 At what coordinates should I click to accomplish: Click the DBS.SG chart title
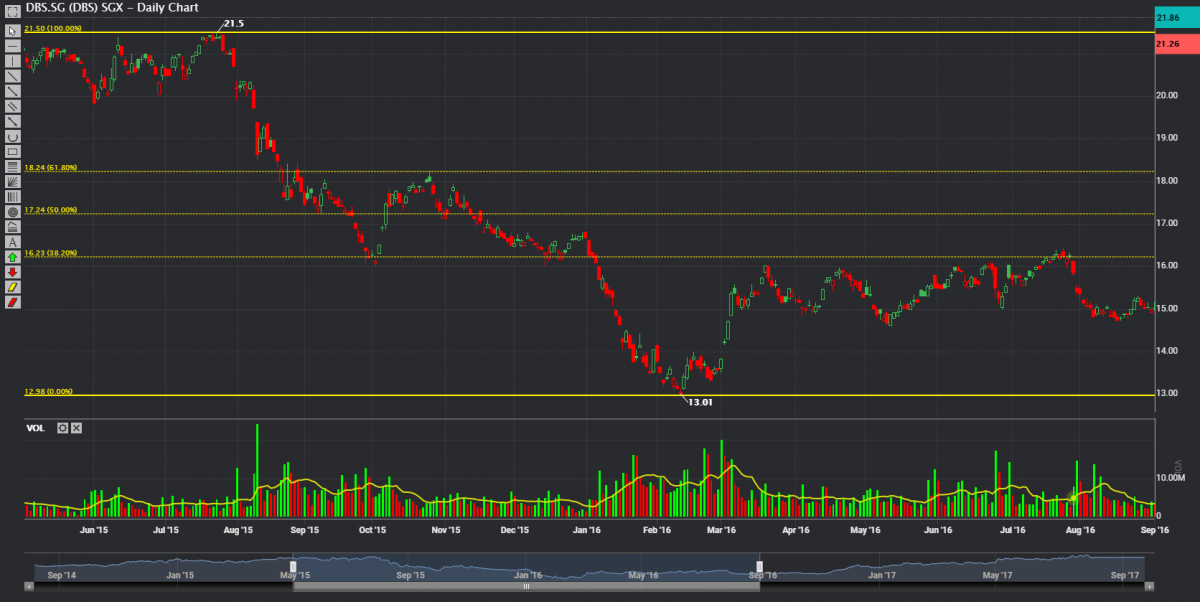(x=100, y=7)
